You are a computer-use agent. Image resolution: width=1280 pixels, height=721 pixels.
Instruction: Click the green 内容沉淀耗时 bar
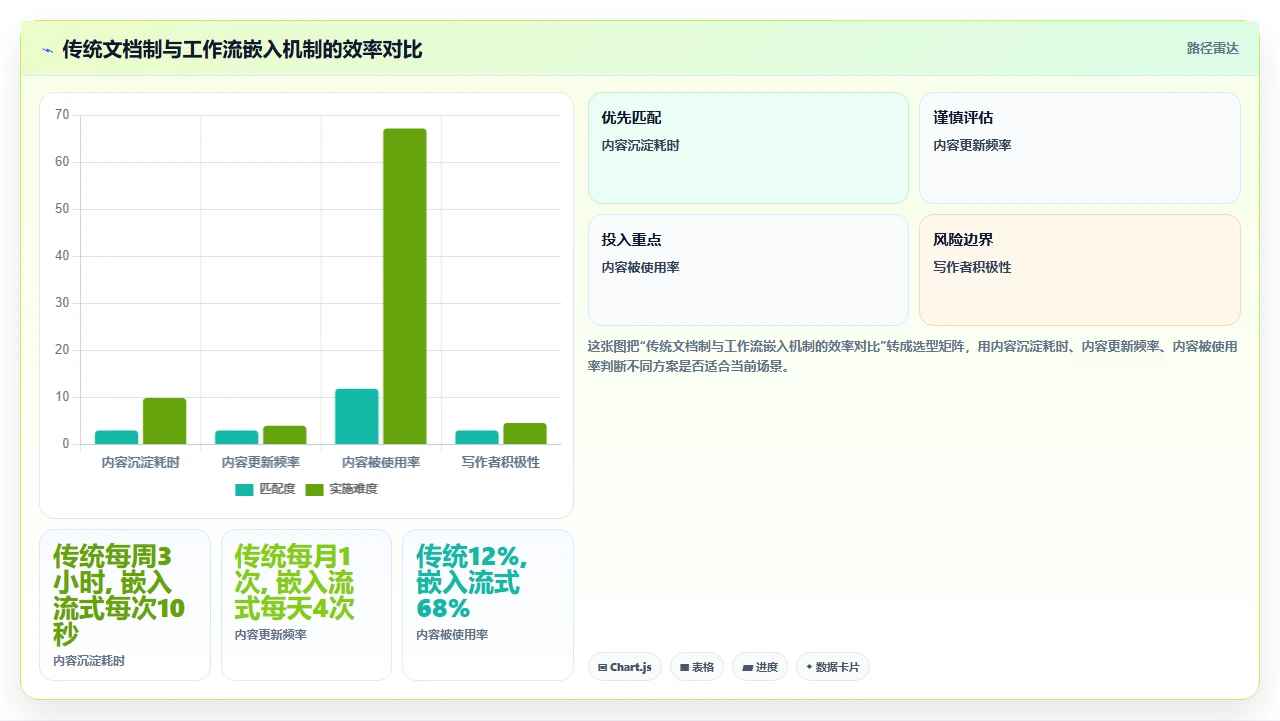pyautogui.click(x=164, y=421)
